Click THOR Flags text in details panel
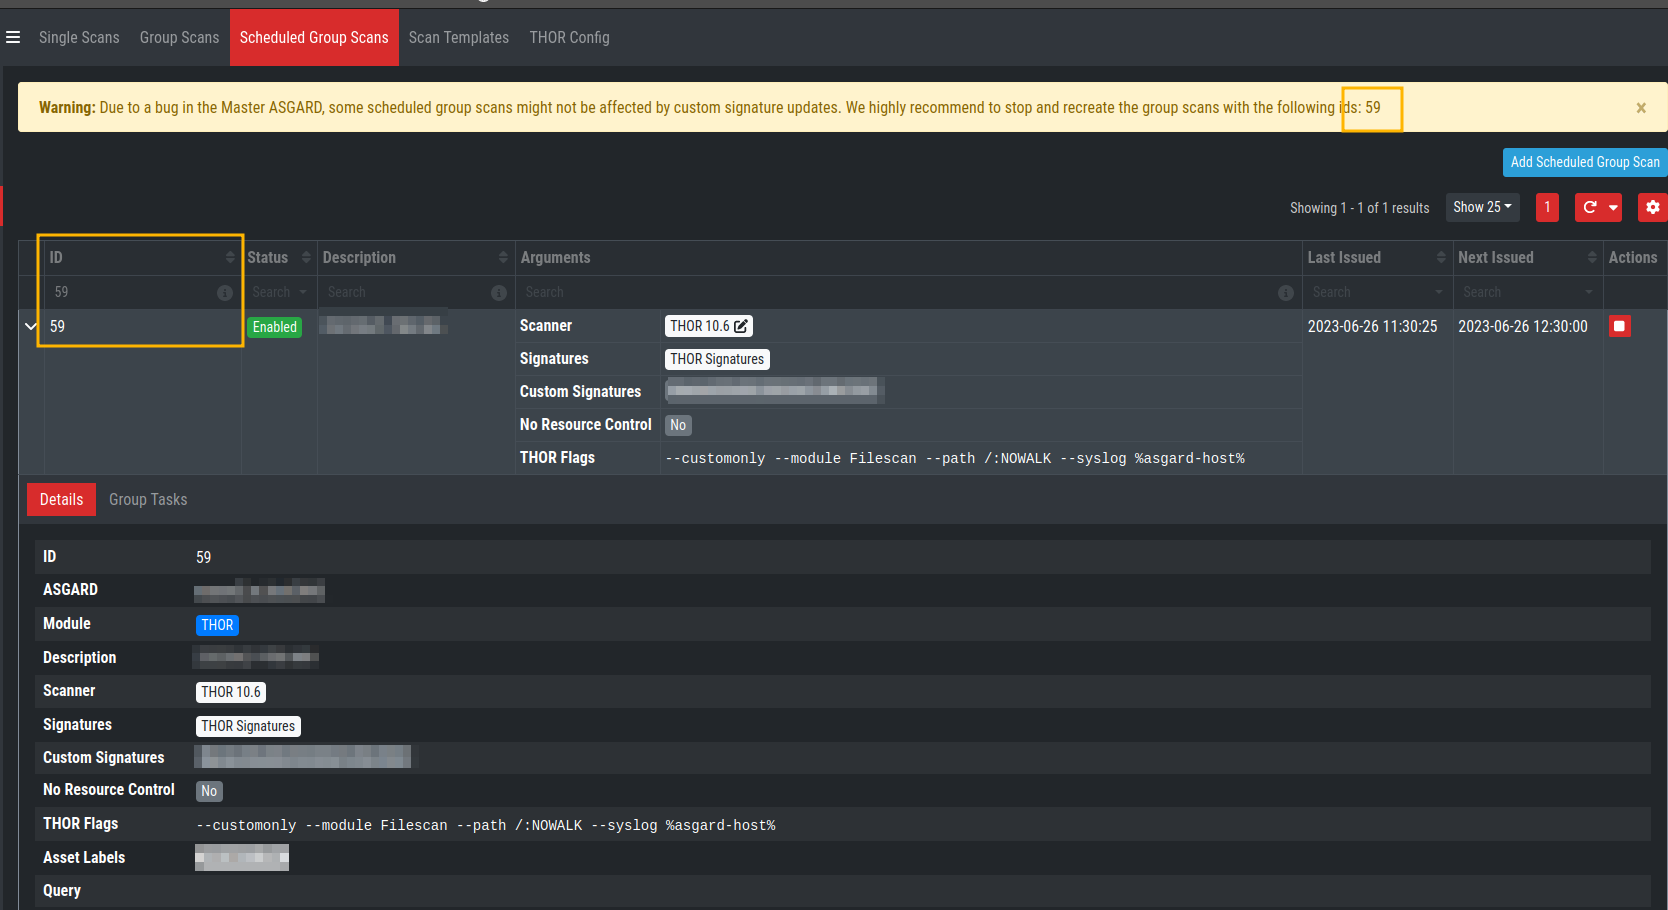Image resolution: width=1668 pixels, height=910 pixels. [486, 825]
